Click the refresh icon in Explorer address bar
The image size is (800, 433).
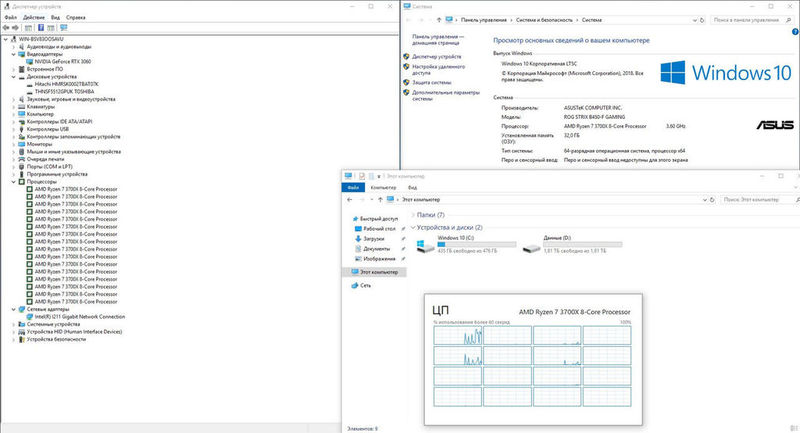click(x=712, y=199)
